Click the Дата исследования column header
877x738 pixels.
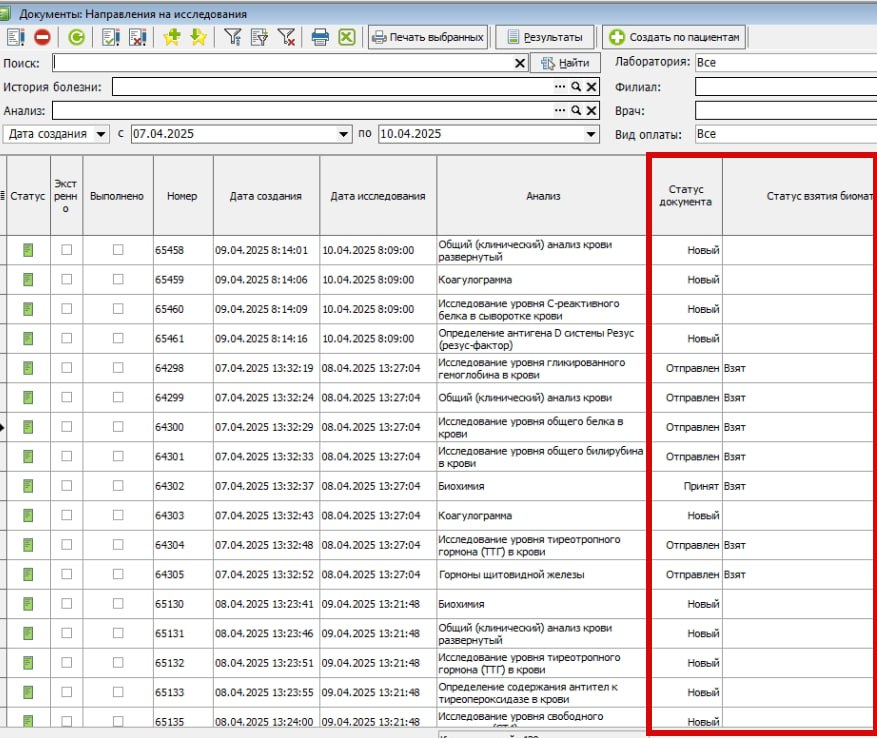pyautogui.click(x=378, y=196)
